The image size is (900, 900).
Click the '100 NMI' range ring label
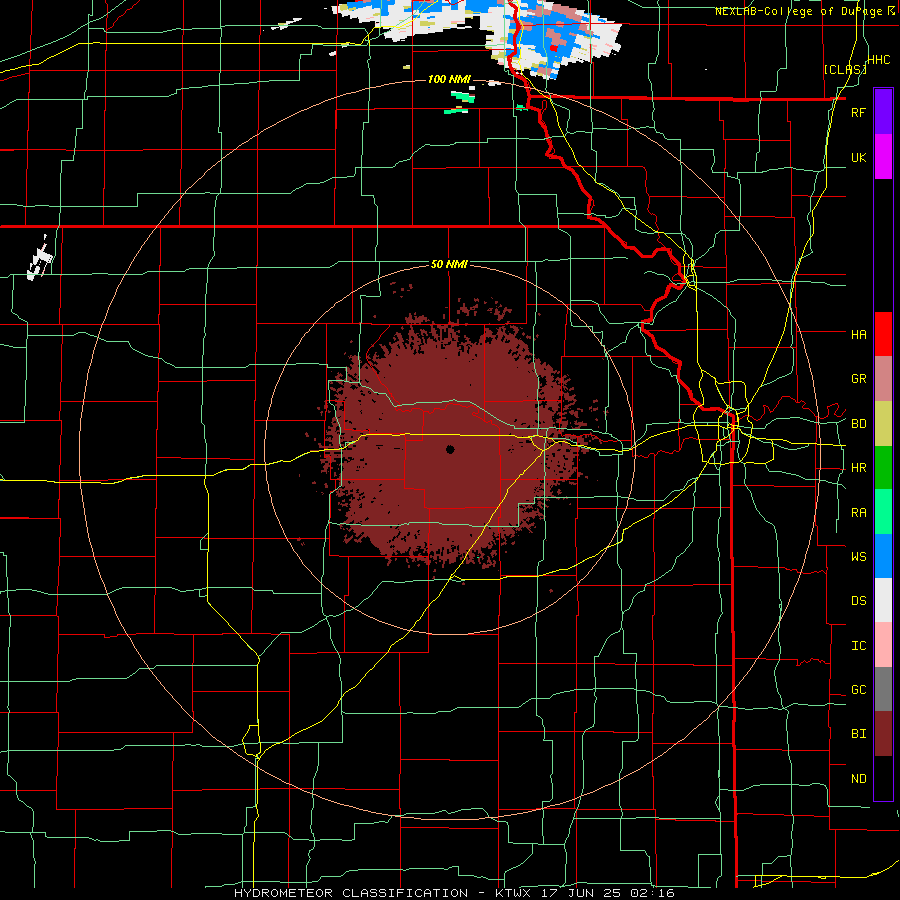coord(449,79)
